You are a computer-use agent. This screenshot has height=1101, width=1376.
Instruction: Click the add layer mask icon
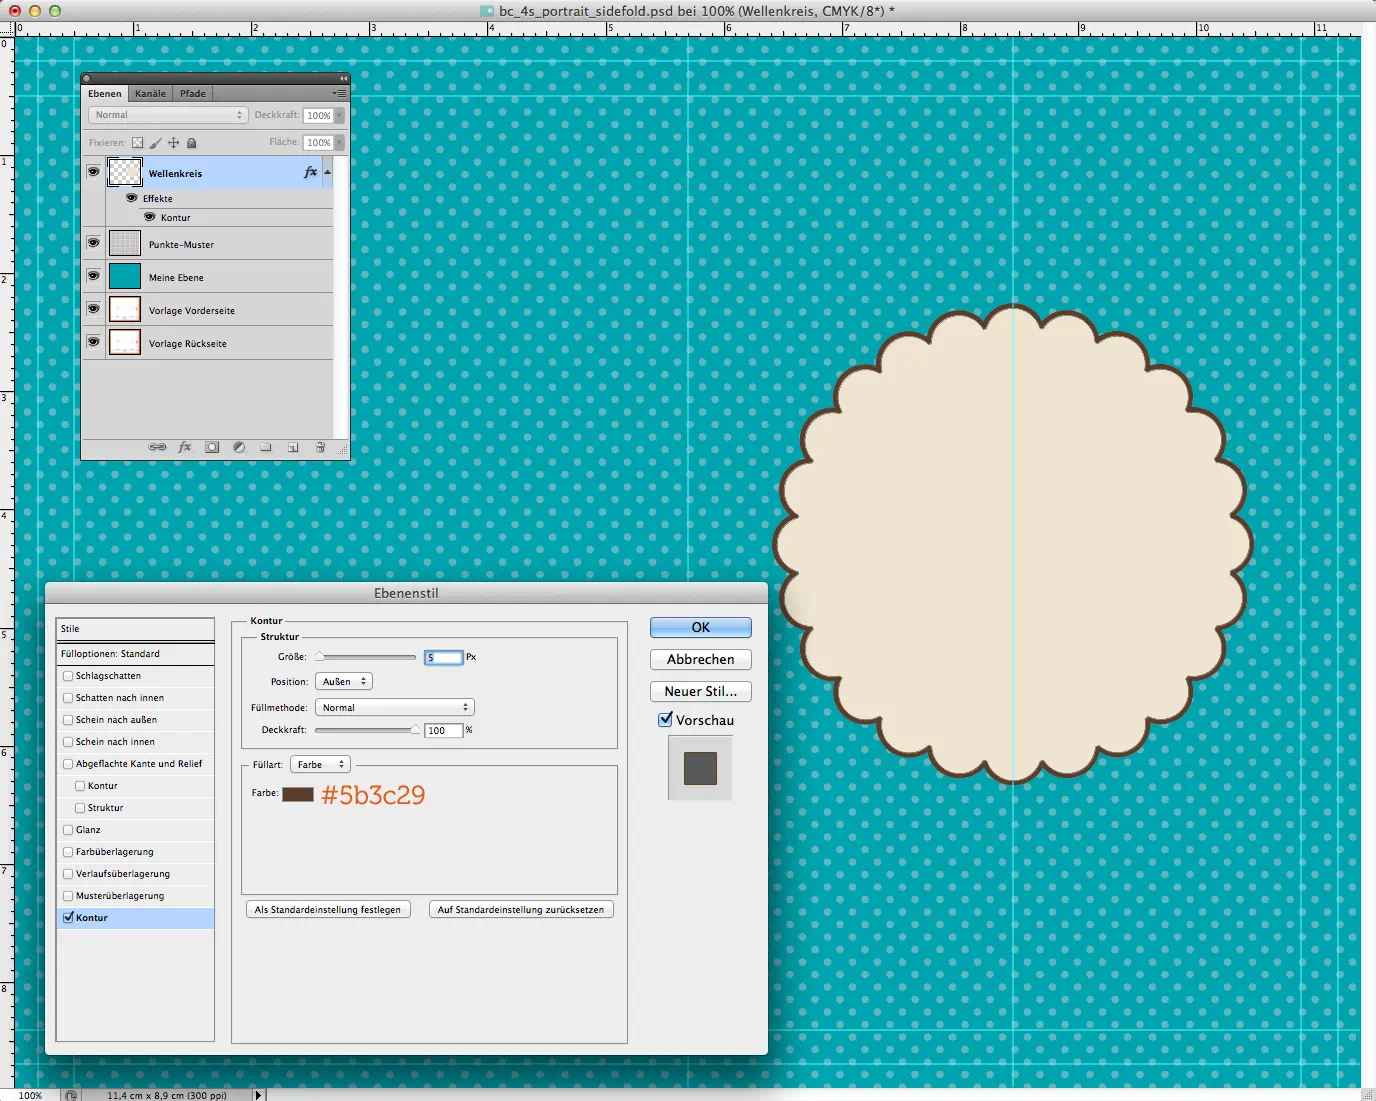212,447
